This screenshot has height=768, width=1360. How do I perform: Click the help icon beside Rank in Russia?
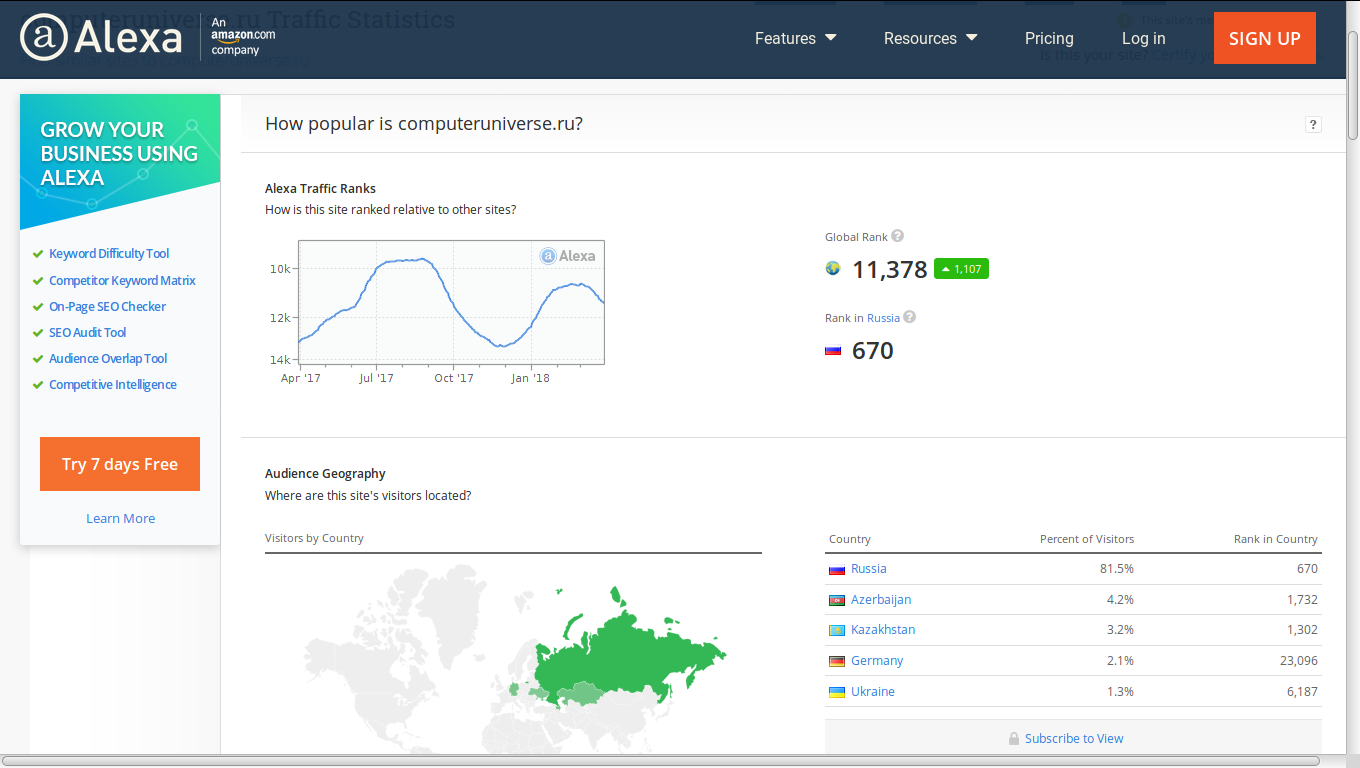(909, 317)
